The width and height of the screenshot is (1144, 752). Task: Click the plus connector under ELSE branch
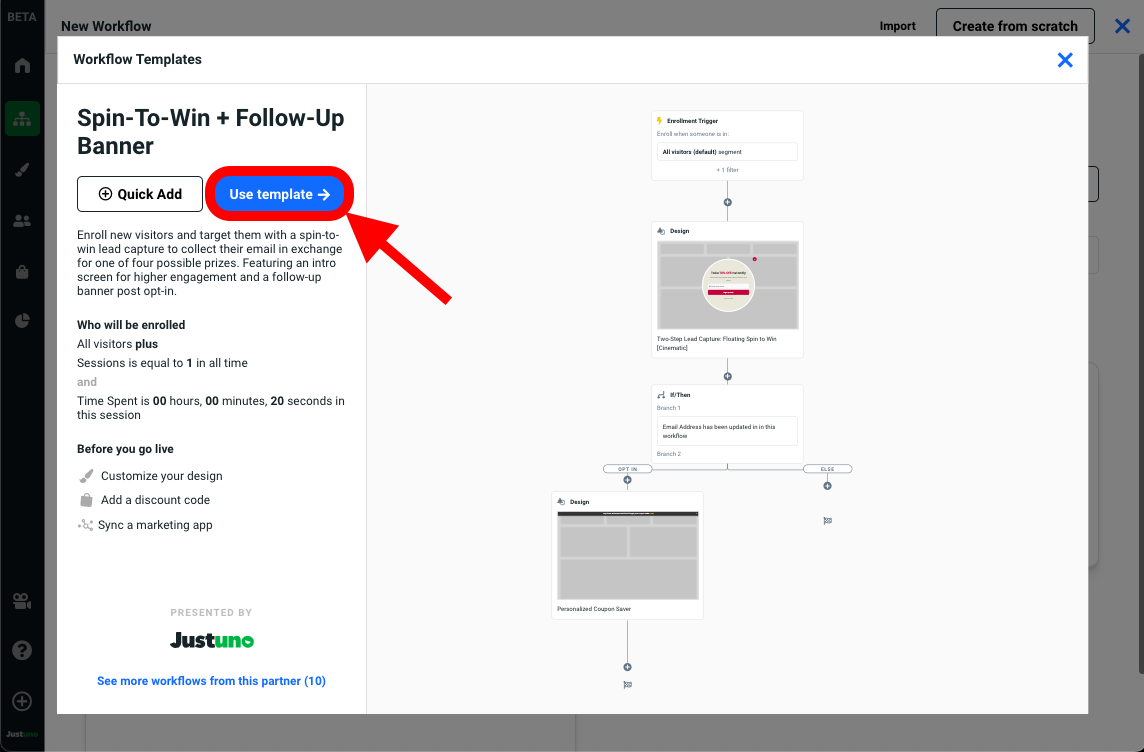(827, 486)
